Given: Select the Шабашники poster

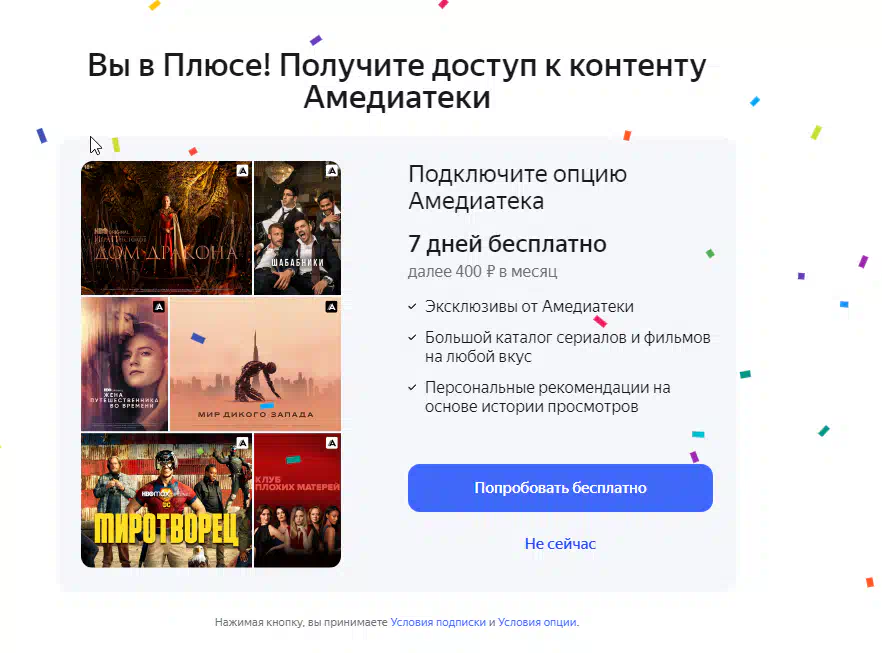Looking at the screenshot, I should tap(297, 228).
